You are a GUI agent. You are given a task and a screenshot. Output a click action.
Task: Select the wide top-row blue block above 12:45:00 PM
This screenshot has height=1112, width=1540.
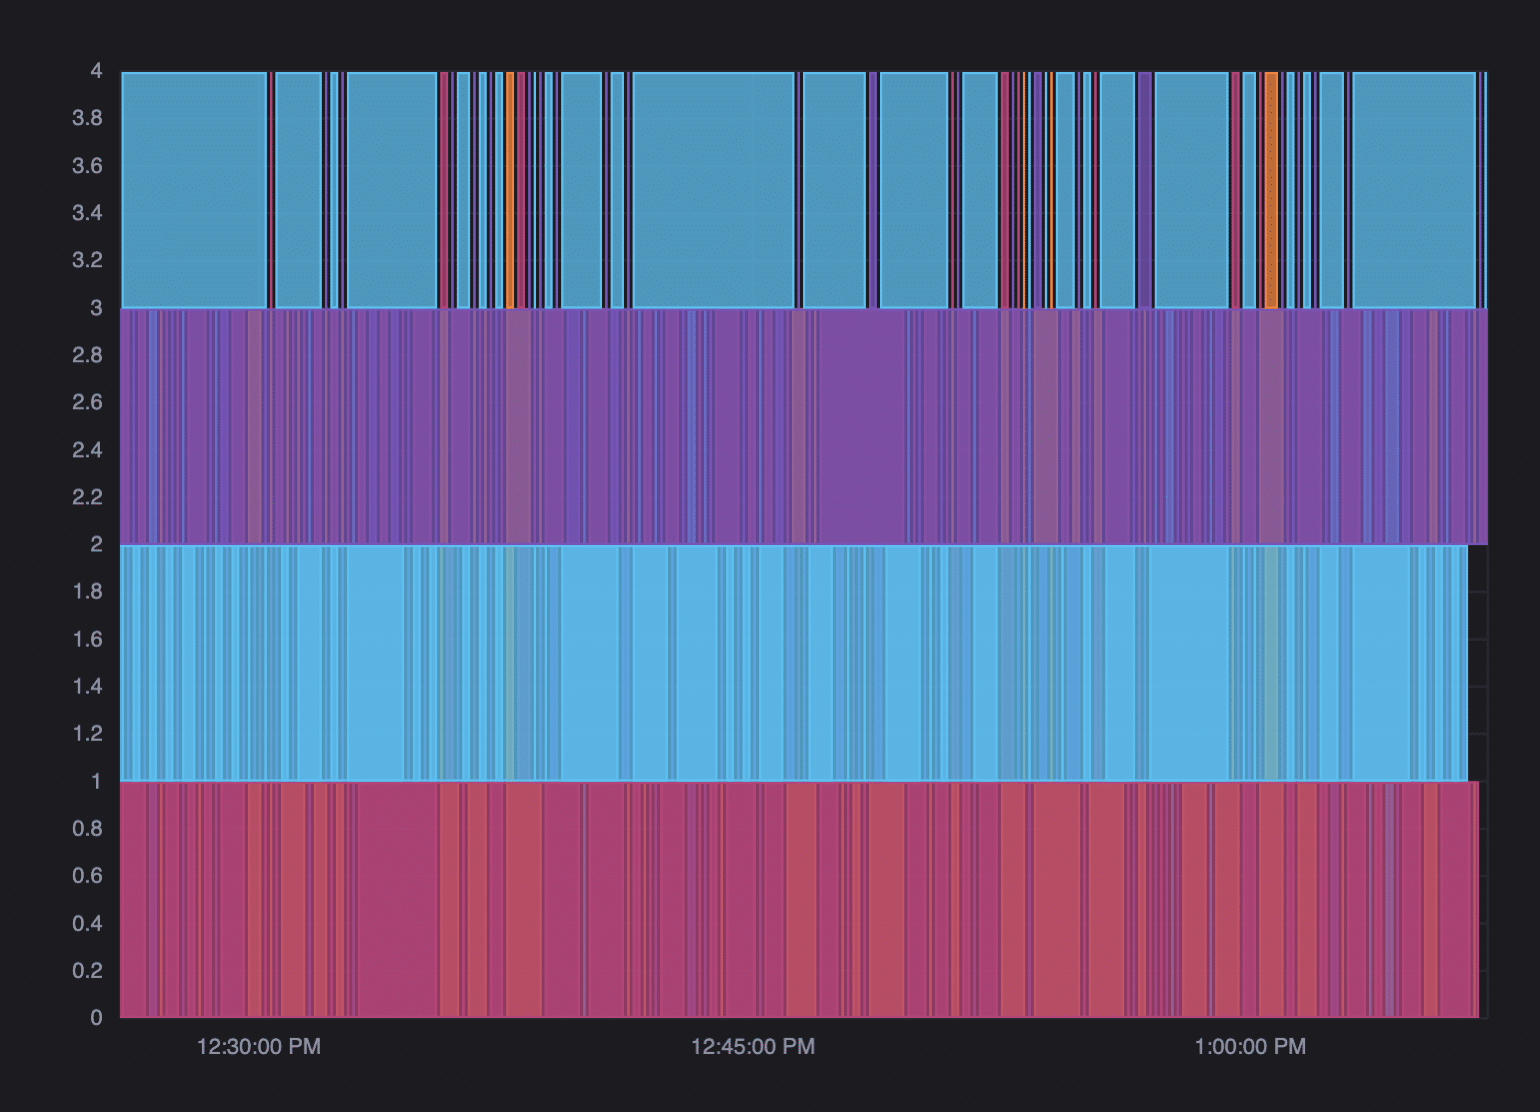[713, 190]
